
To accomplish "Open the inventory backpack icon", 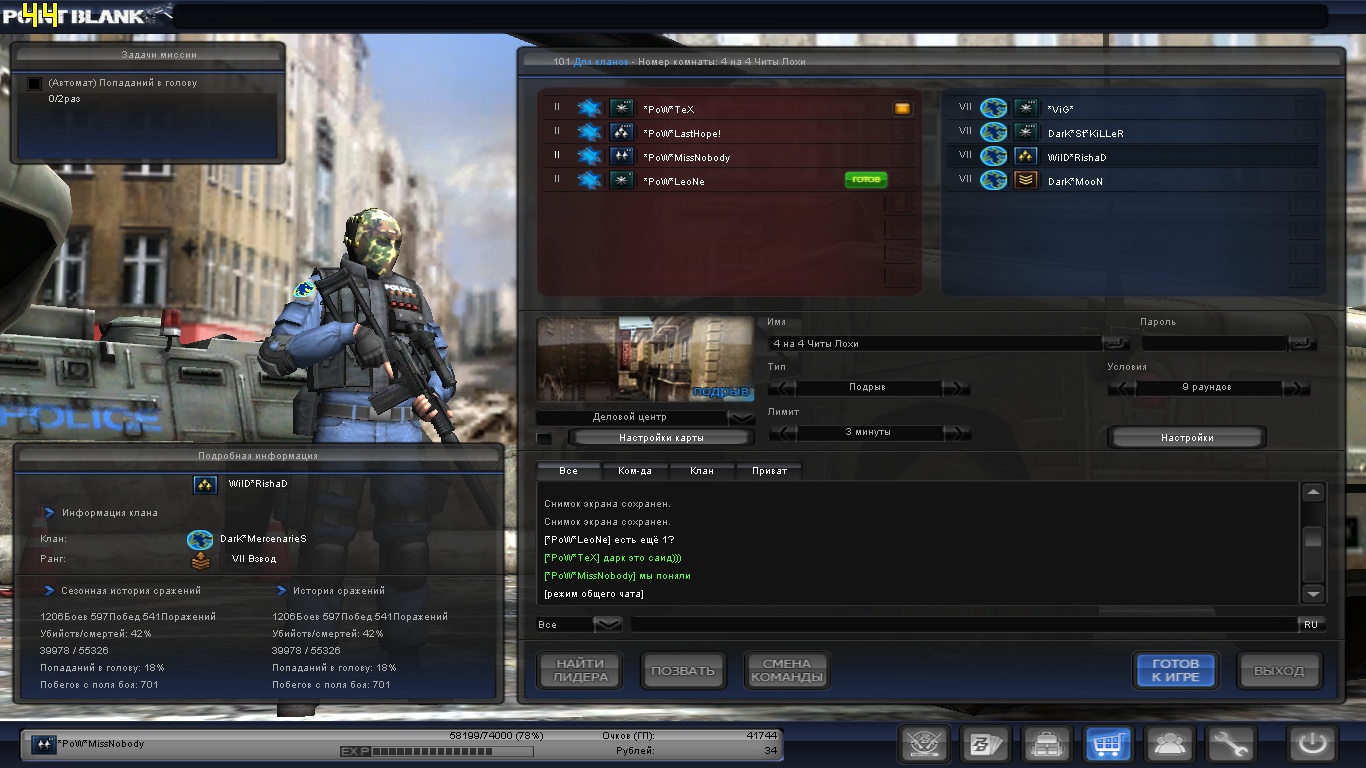I will coord(1046,745).
